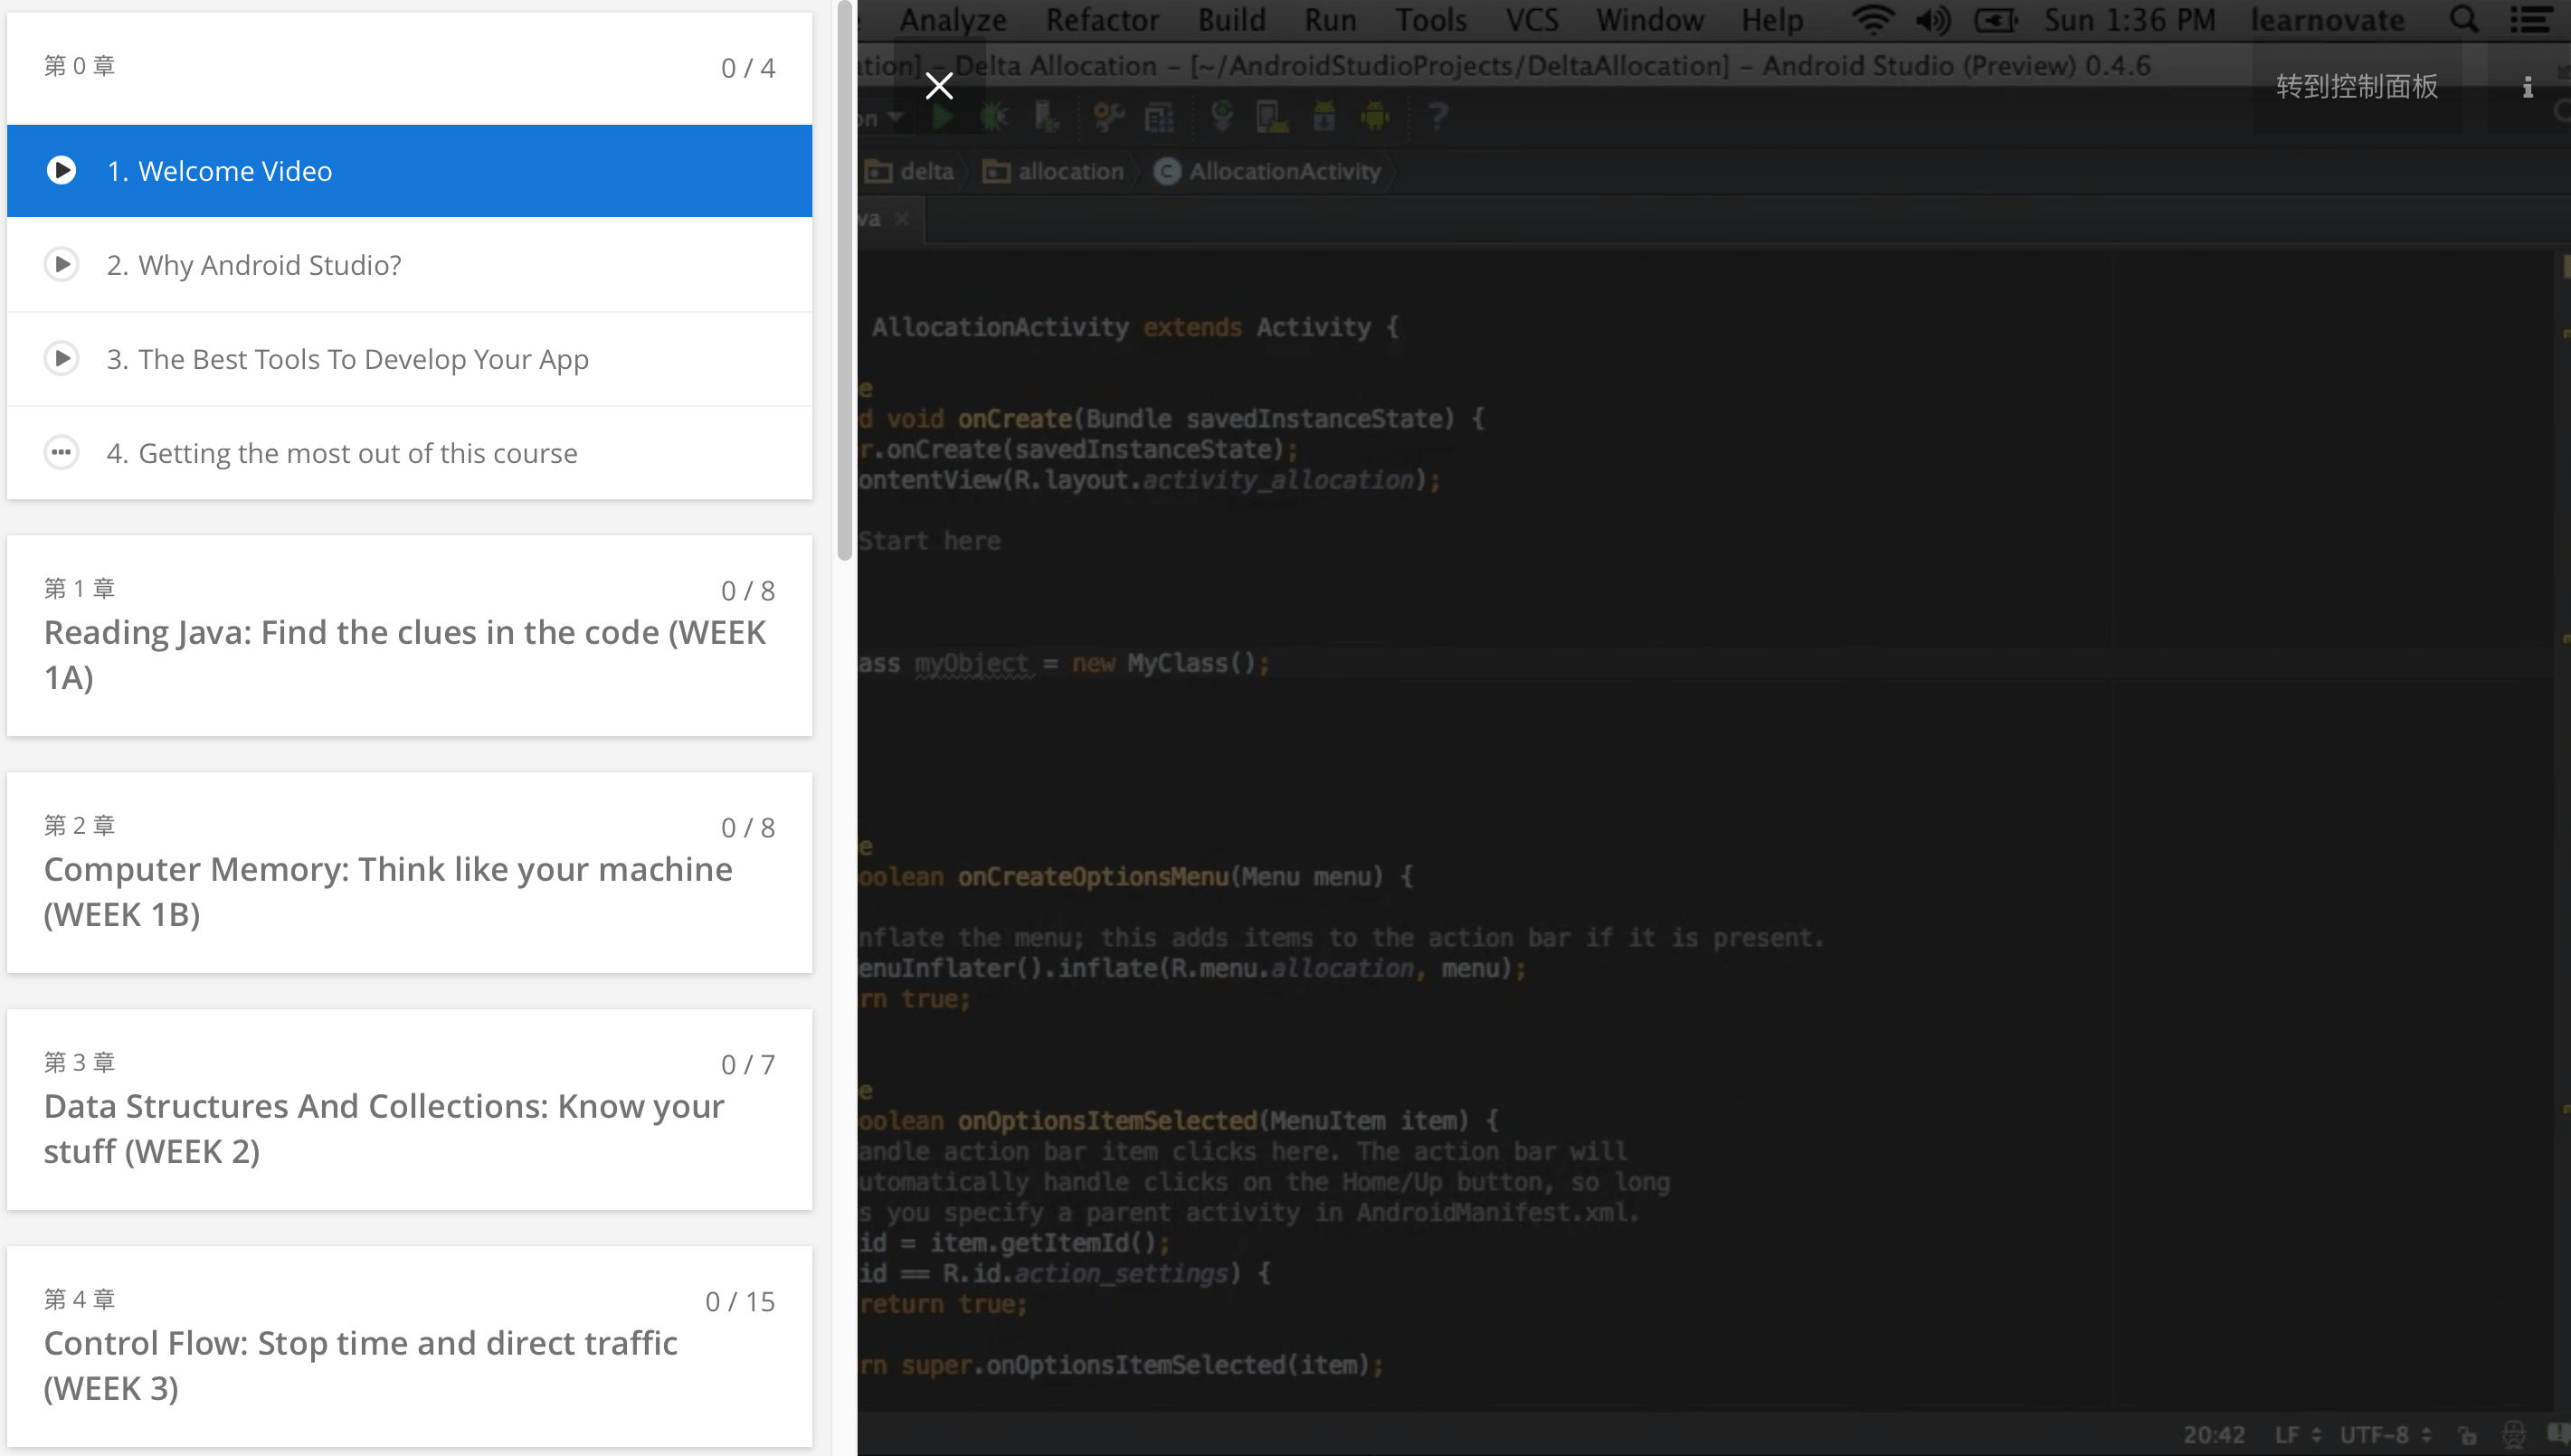Click the lock icon in the status bar
The height and width of the screenshot is (1456, 2571).
coord(2467,1436)
